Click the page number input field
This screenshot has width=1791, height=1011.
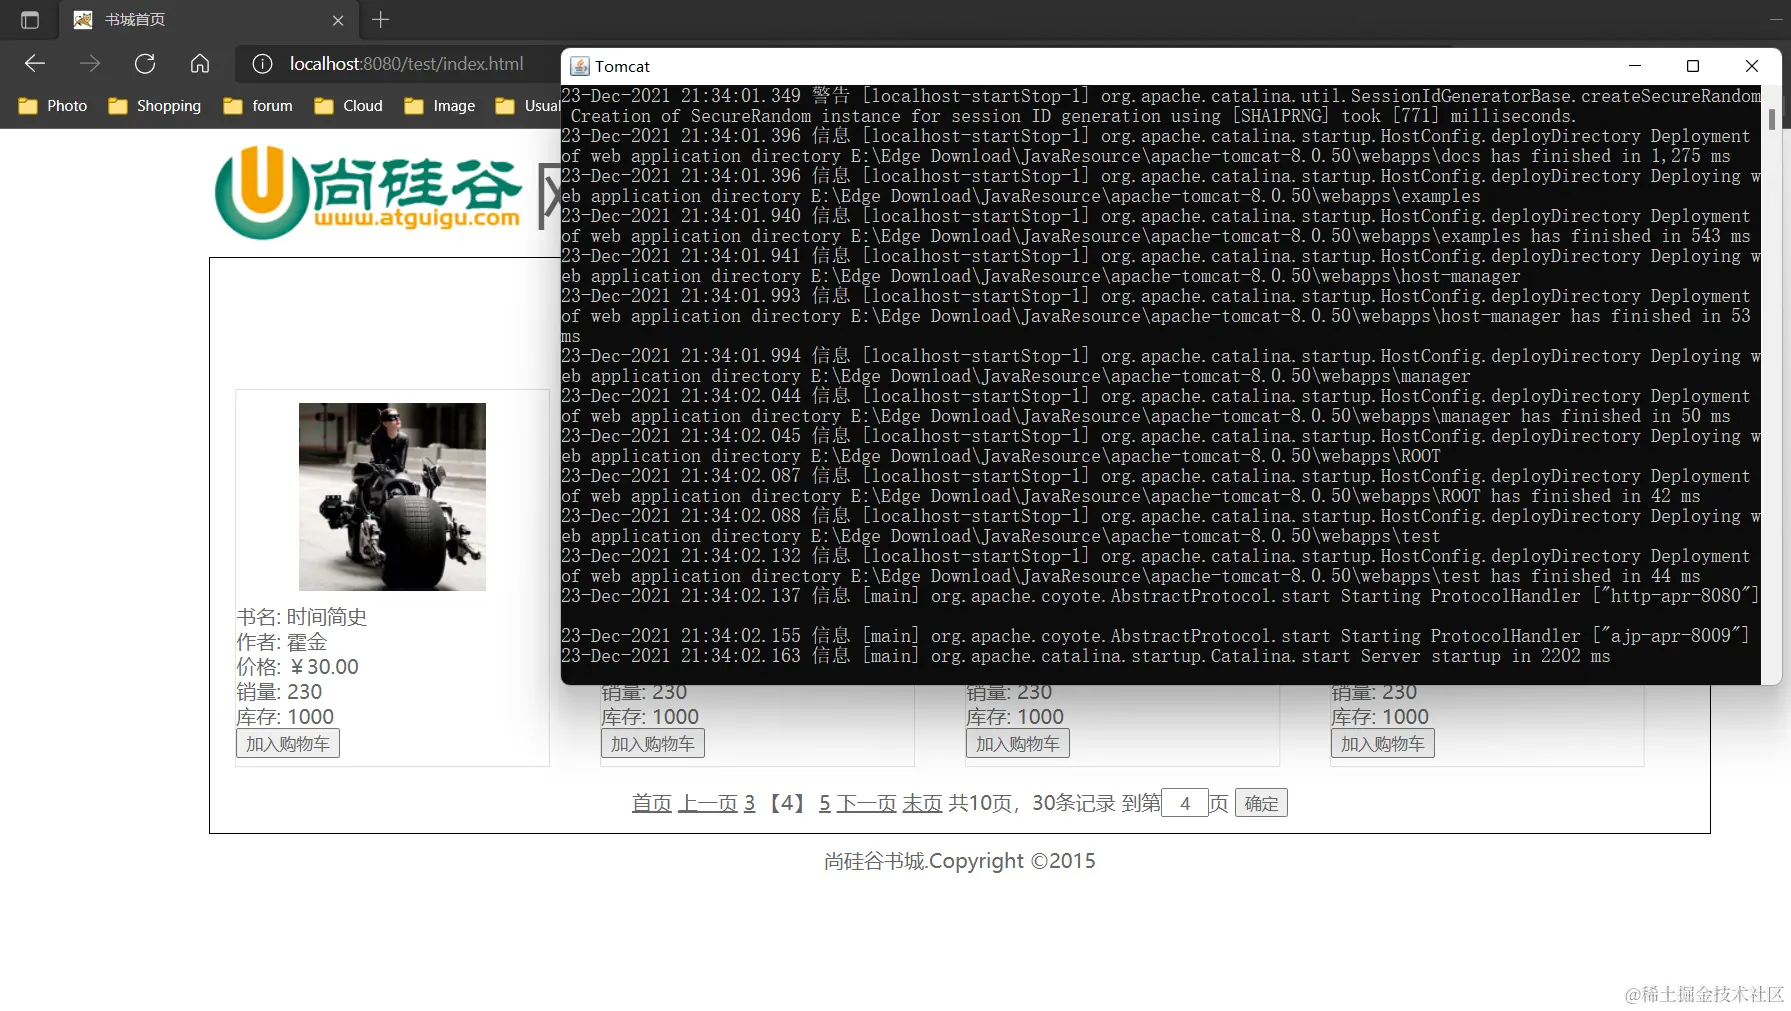pos(1186,803)
